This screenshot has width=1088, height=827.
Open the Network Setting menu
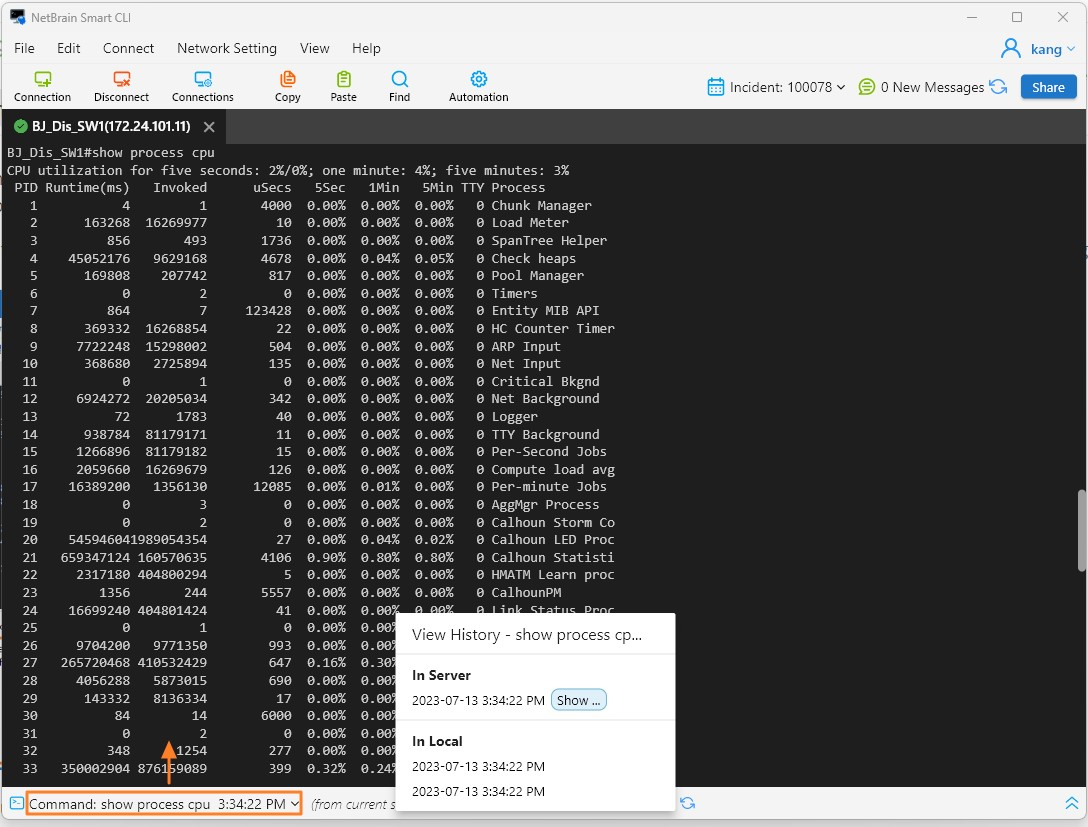[226, 48]
